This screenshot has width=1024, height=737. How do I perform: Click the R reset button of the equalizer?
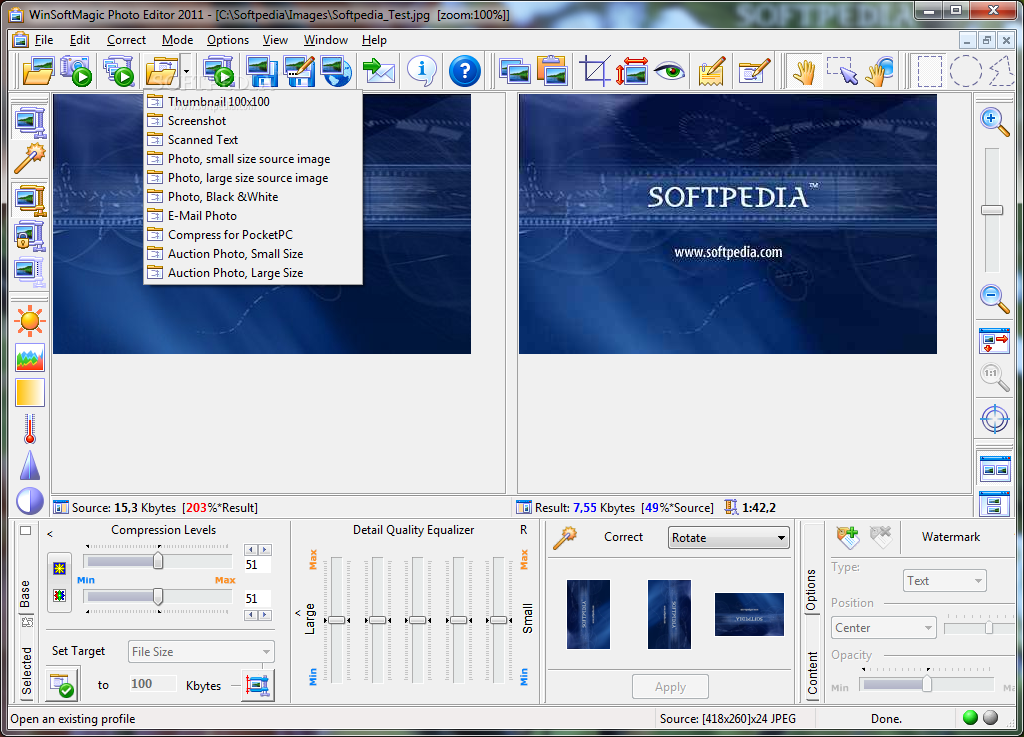click(524, 530)
